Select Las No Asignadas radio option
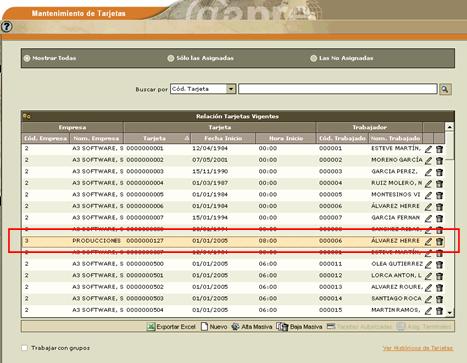 (313, 58)
